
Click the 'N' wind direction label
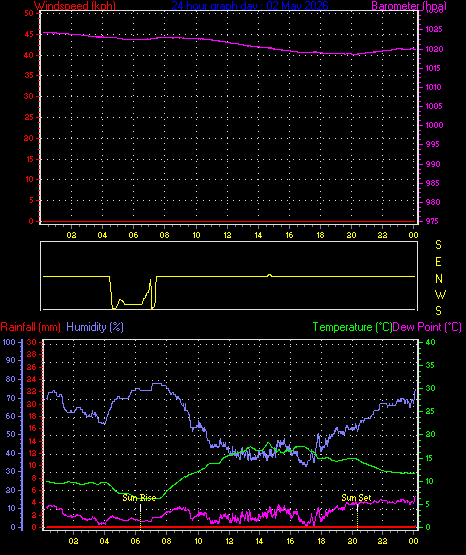[x=439, y=279]
